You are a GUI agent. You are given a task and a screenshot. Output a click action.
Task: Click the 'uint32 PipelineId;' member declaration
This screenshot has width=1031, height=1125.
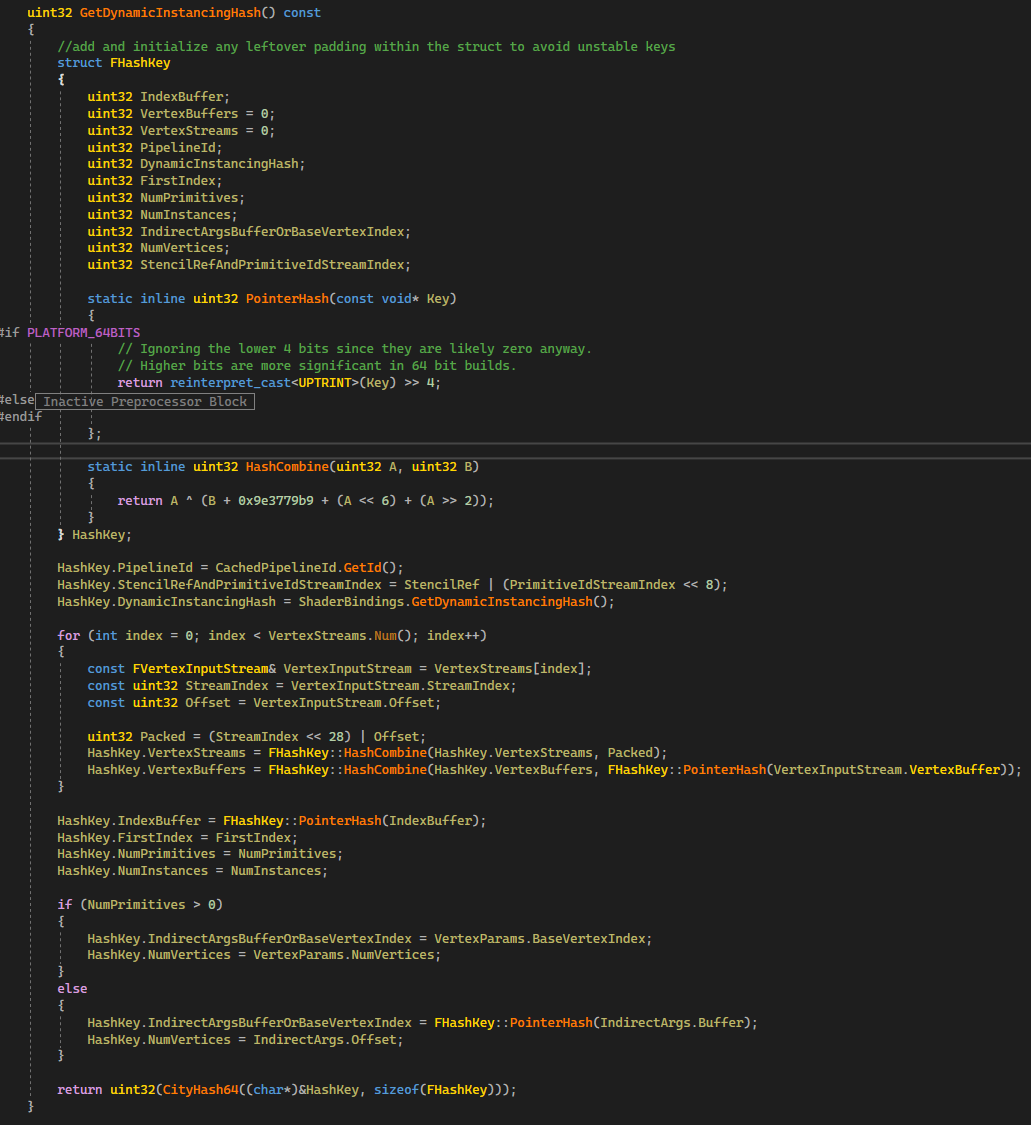[x=155, y=148]
